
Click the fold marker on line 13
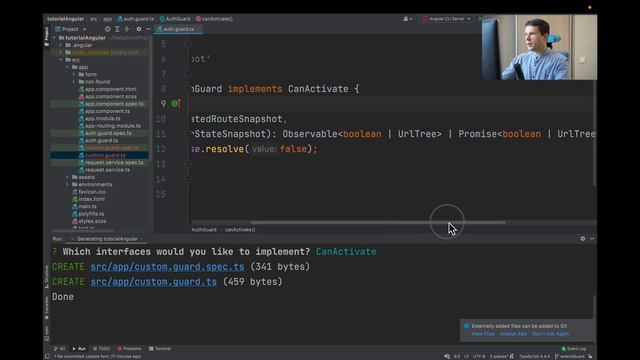point(188,164)
